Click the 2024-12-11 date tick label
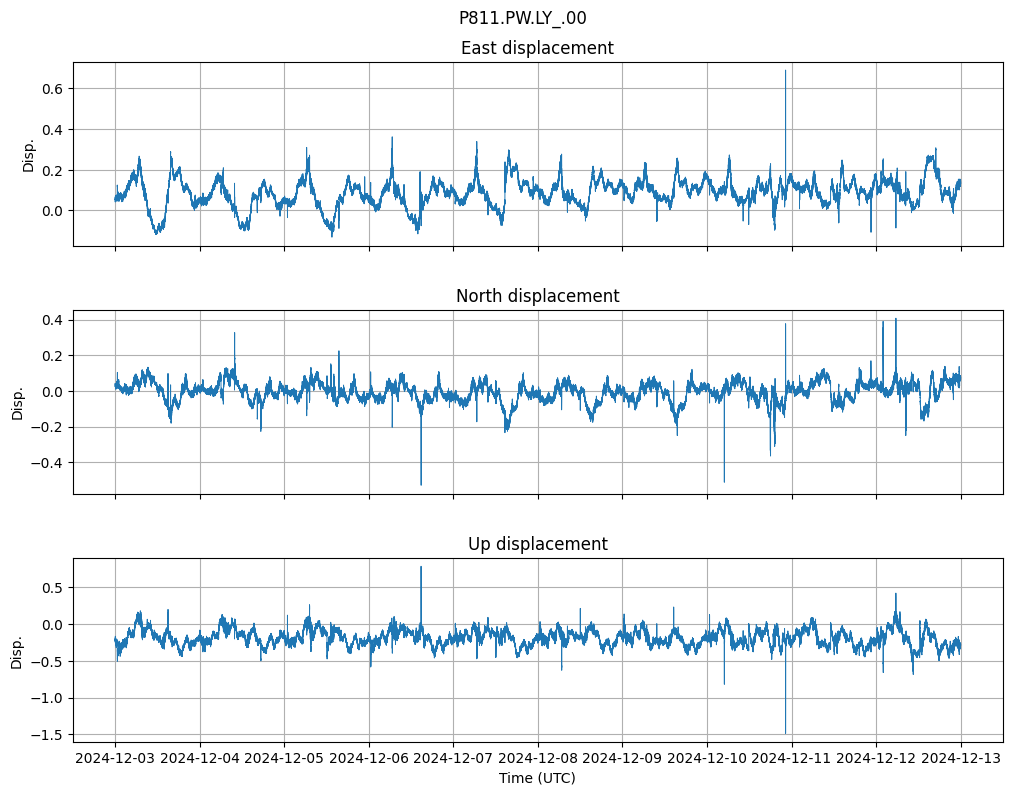 [792, 759]
